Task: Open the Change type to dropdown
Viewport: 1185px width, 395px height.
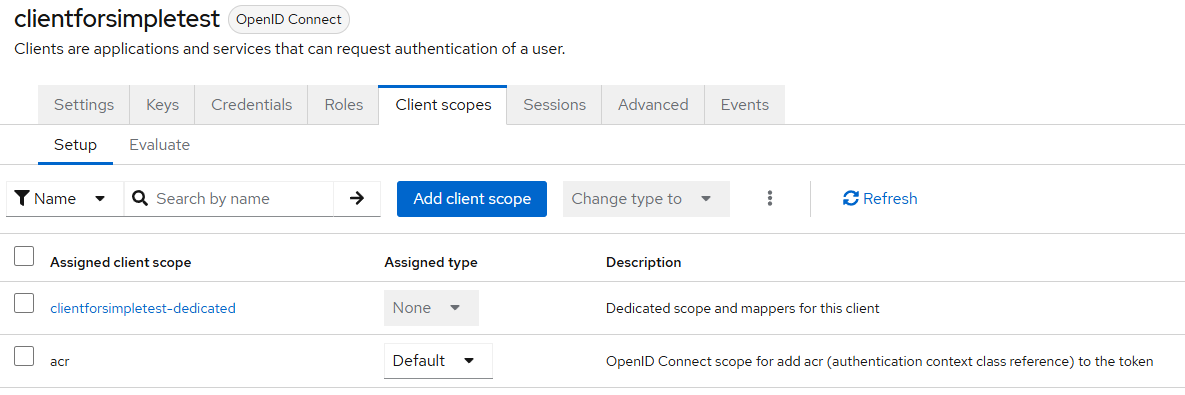Action: coord(646,199)
